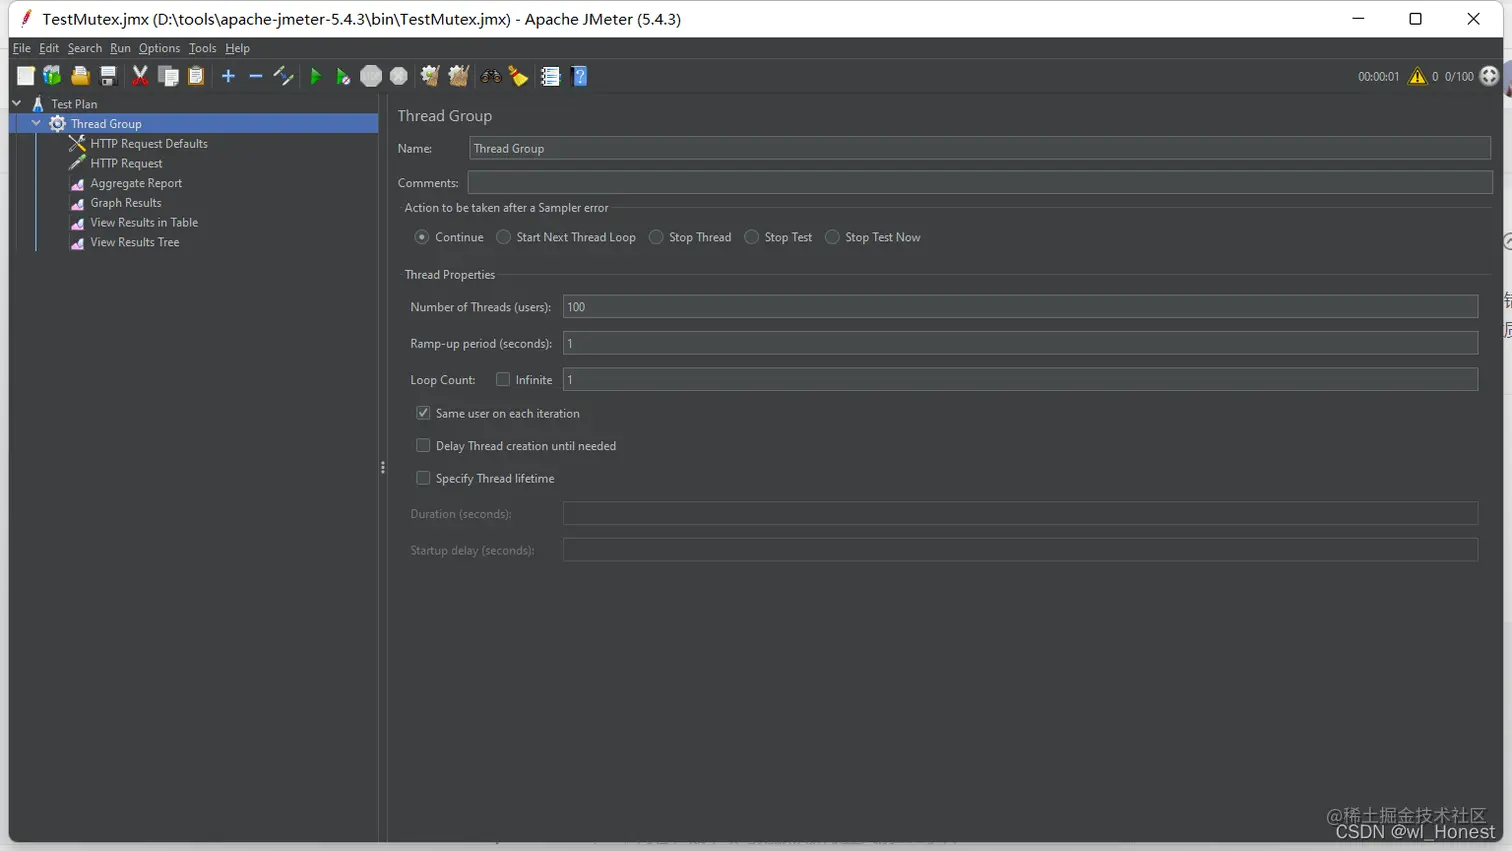Image resolution: width=1512 pixels, height=851 pixels.
Task: Click the Collapse All minus icon
Action: tap(256, 76)
